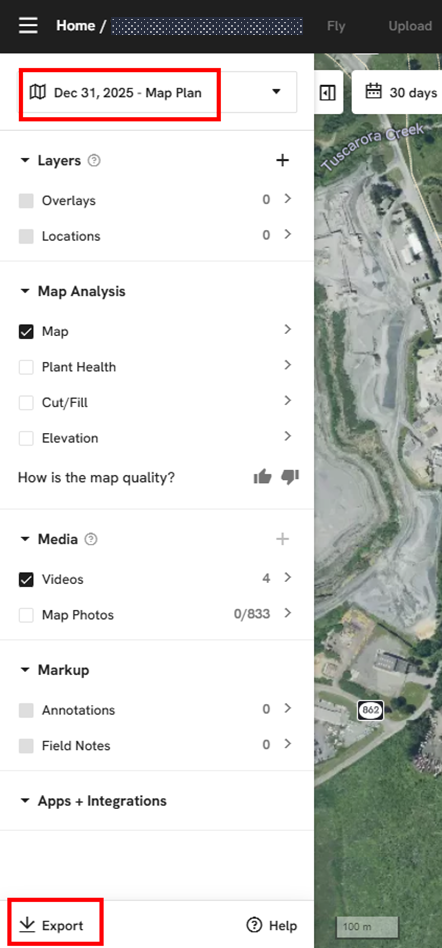Enable the Plant Health checkbox
This screenshot has width=442, height=948.
26,368
